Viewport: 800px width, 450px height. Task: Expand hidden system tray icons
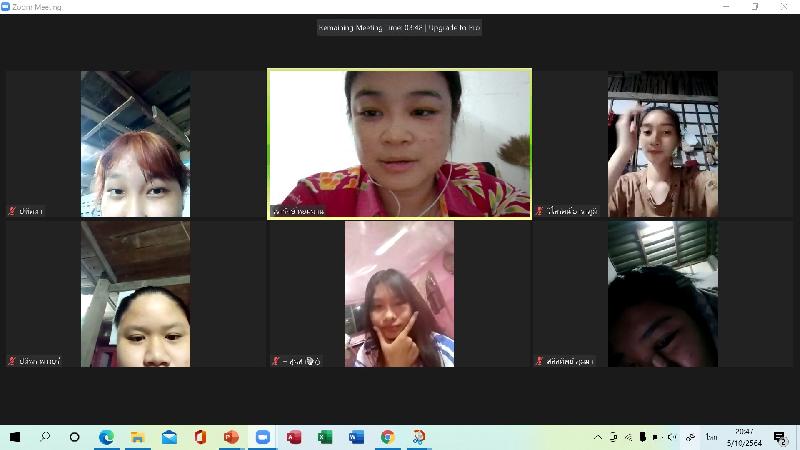[x=598, y=437]
